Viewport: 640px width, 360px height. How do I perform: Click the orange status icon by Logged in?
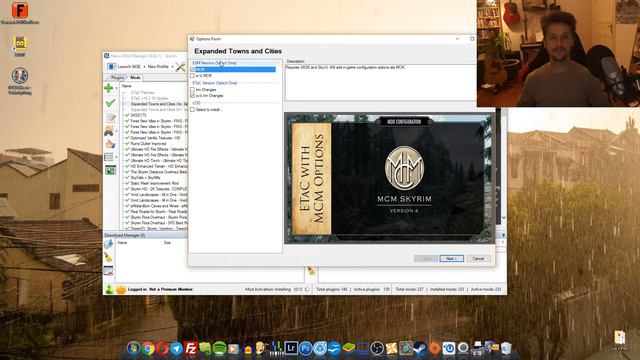pyautogui.click(x=121, y=289)
